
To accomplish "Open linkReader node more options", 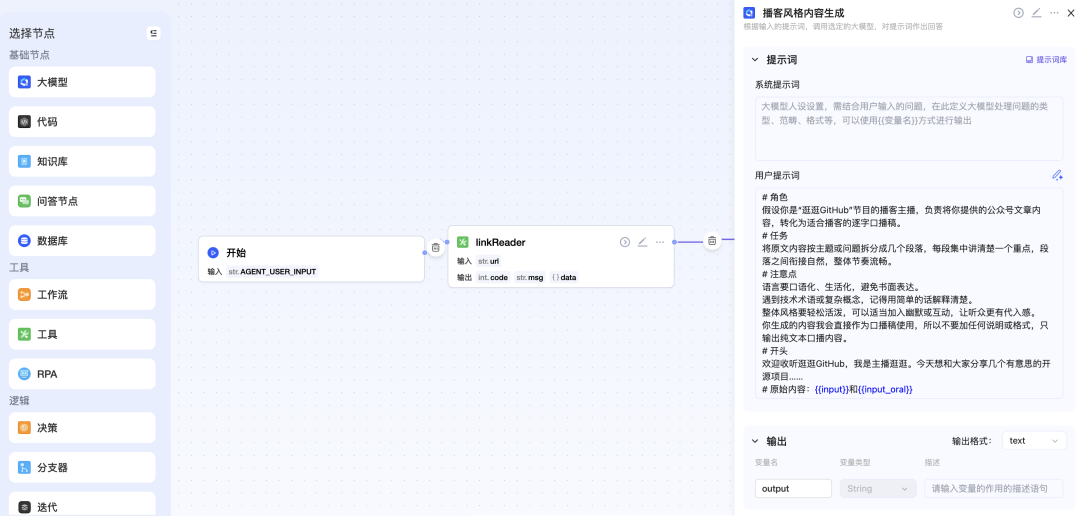I will (x=661, y=242).
